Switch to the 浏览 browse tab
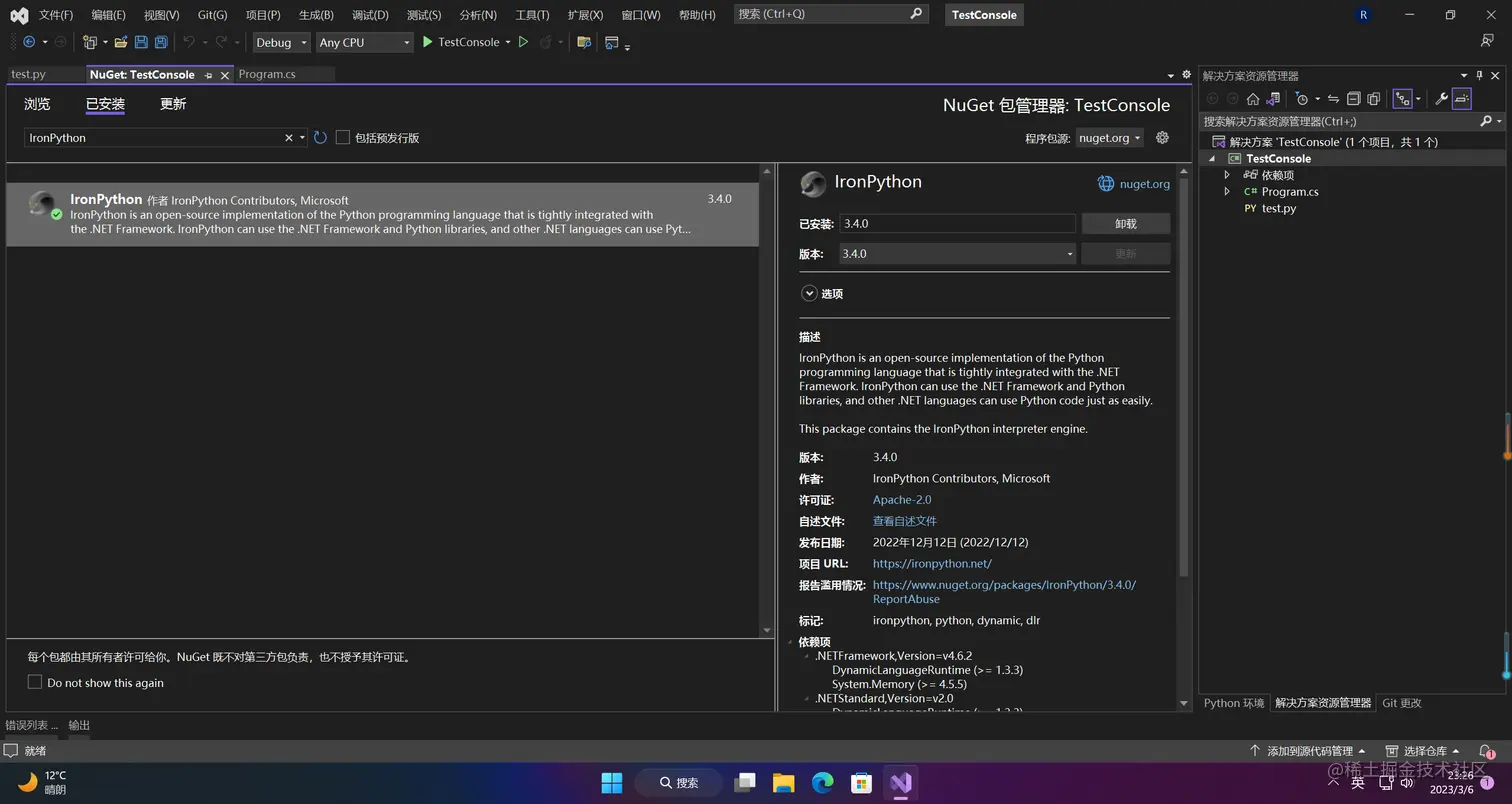The height and width of the screenshot is (804, 1512). click(x=37, y=104)
